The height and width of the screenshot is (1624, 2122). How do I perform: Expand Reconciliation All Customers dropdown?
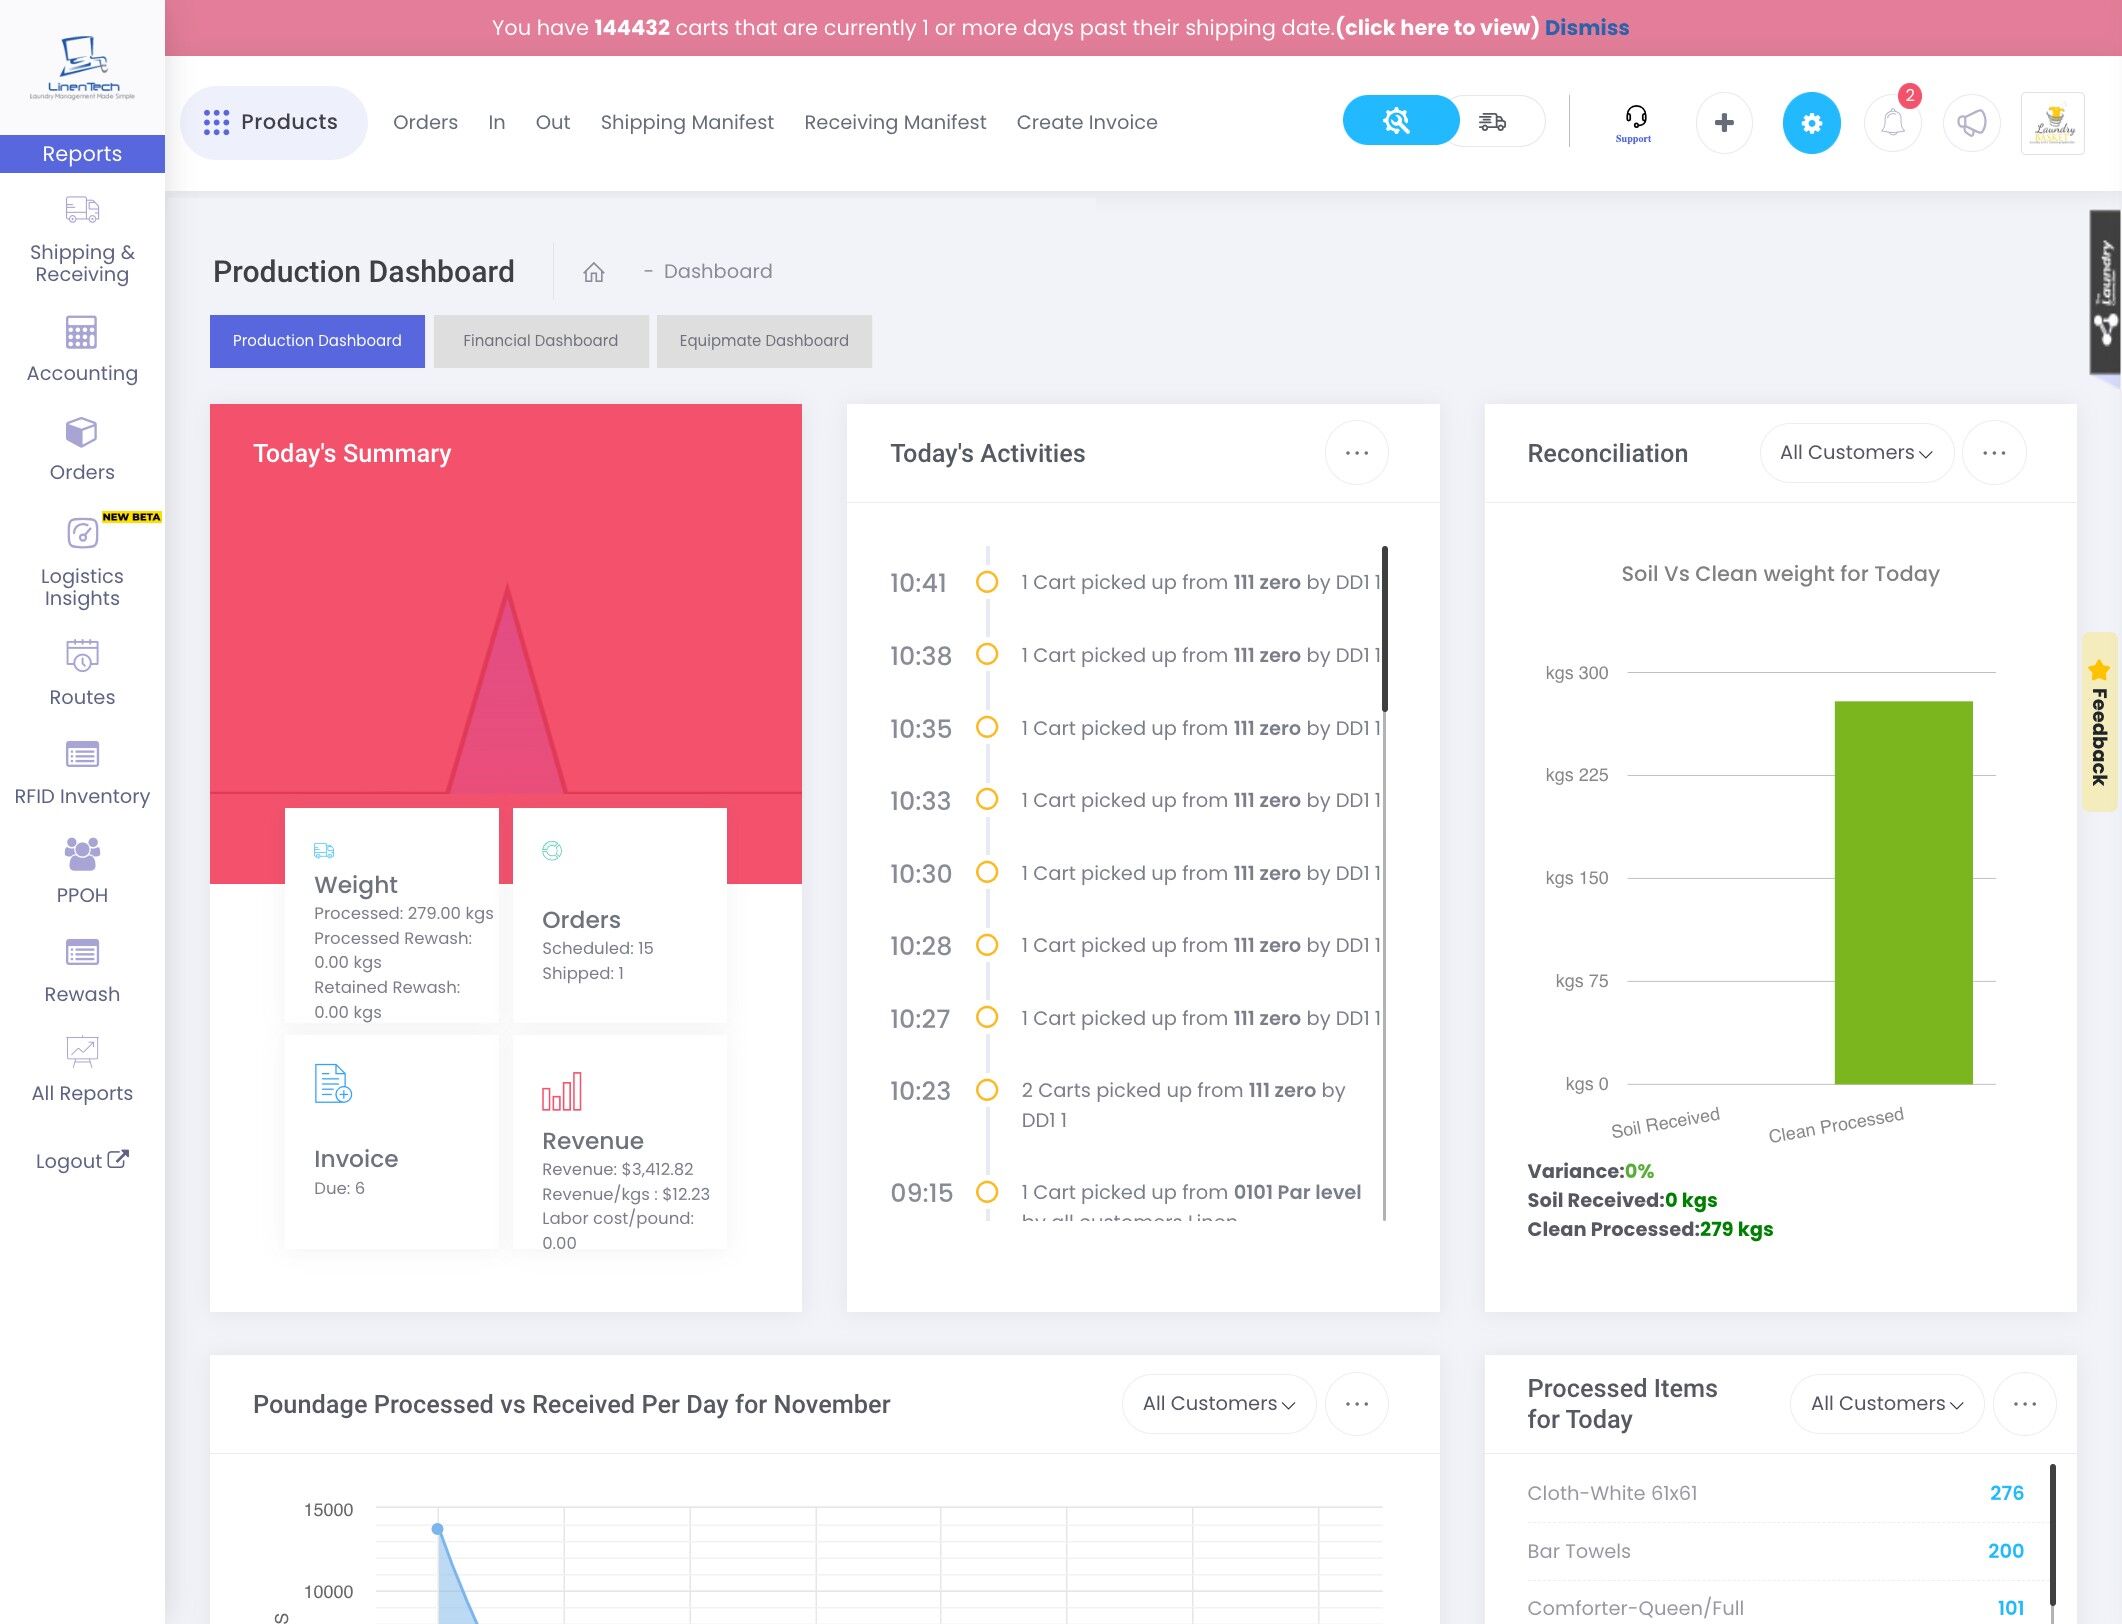click(1856, 453)
